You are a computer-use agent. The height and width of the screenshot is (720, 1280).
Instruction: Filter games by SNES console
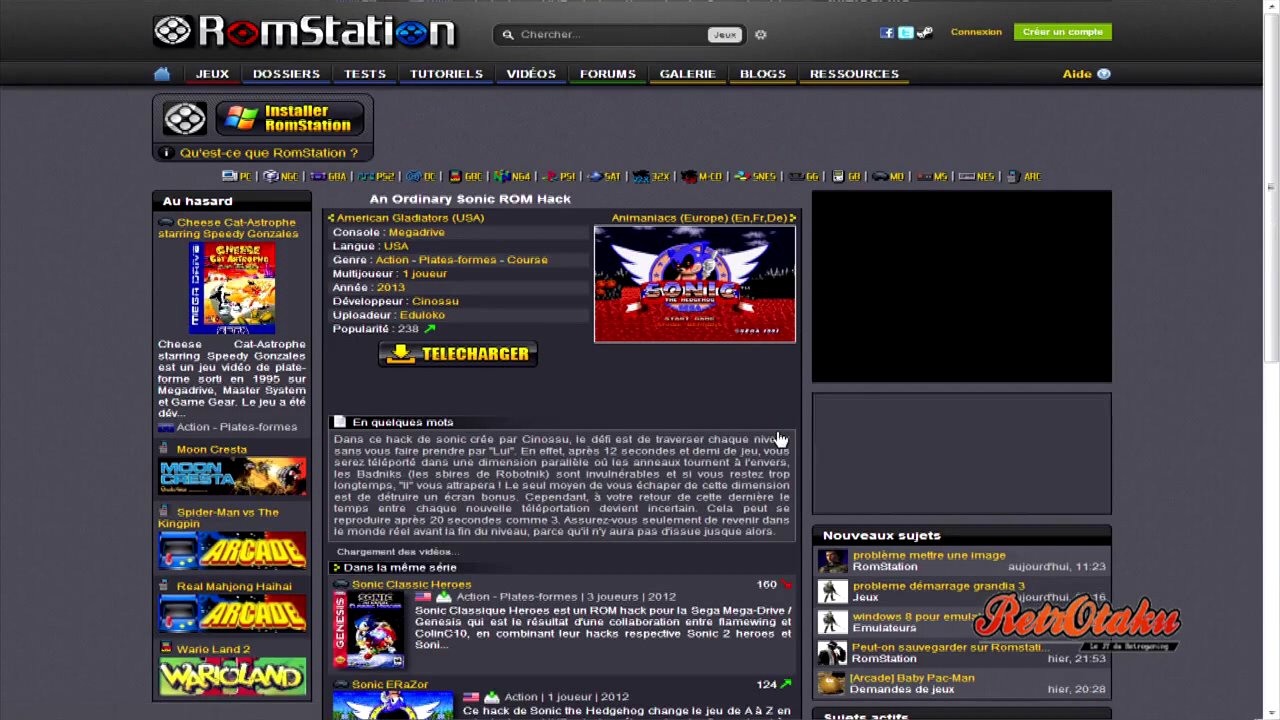(755, 176)
